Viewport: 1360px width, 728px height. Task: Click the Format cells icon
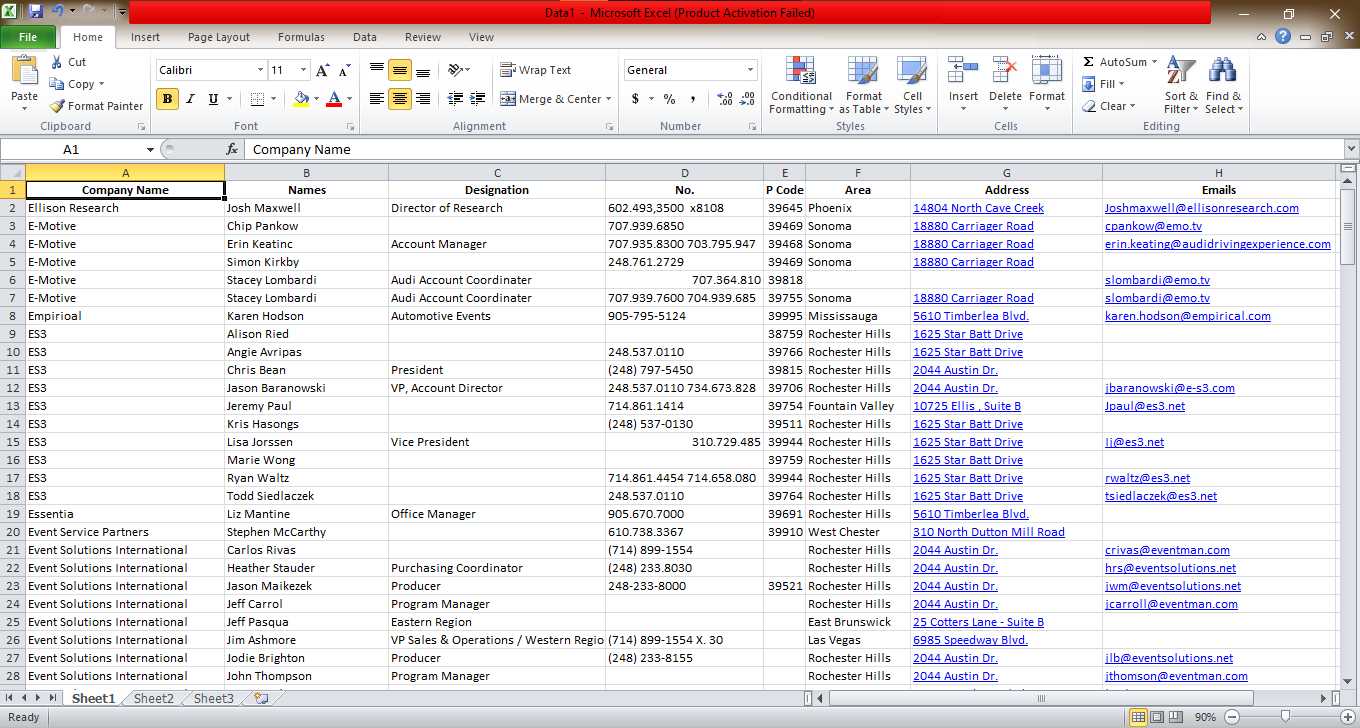[1047, 72]
